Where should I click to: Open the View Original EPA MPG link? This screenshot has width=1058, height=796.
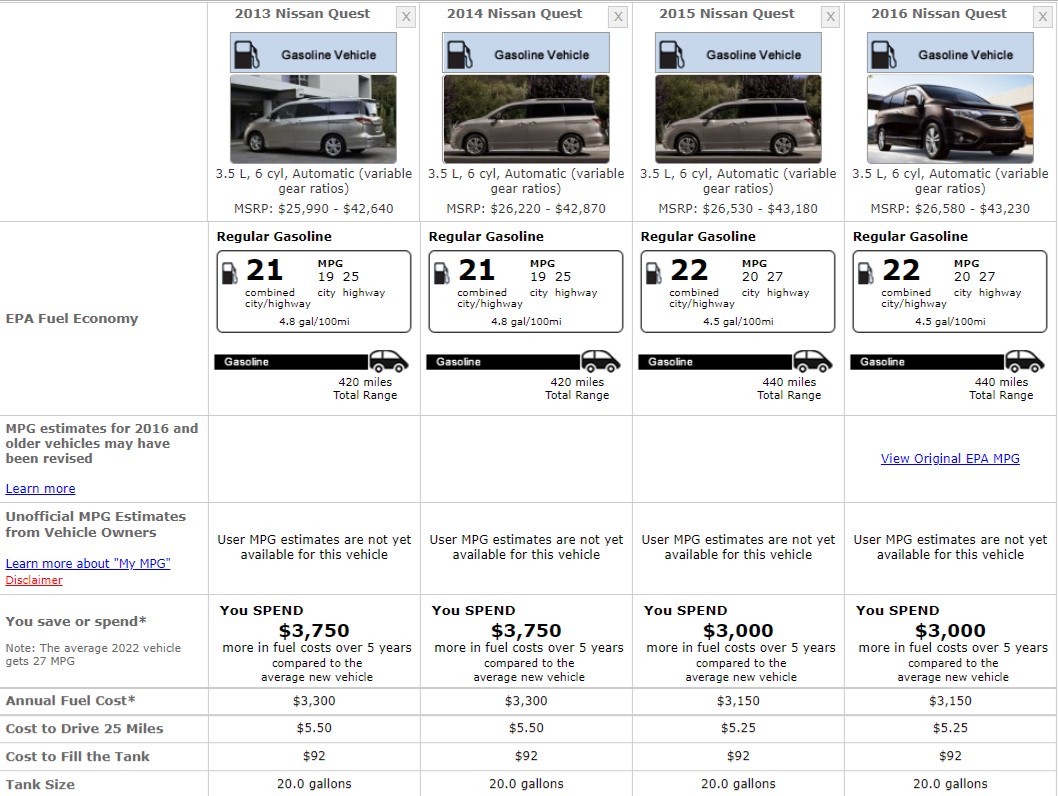point(950,459)
